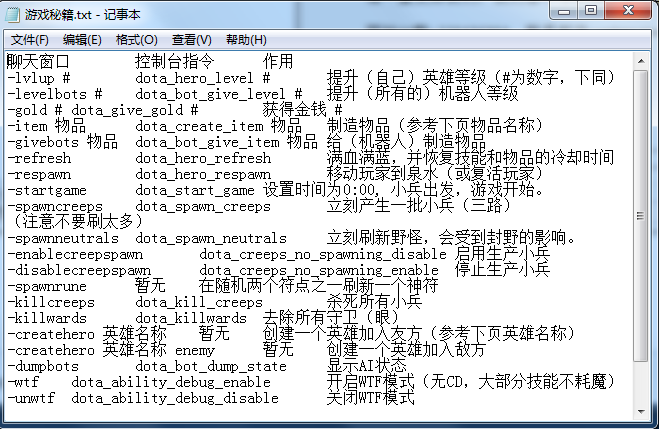Screen dimensions: 659x429
Task: Minimize the 记事本 window
Action: pyautogui.click(x=564, y=11)
